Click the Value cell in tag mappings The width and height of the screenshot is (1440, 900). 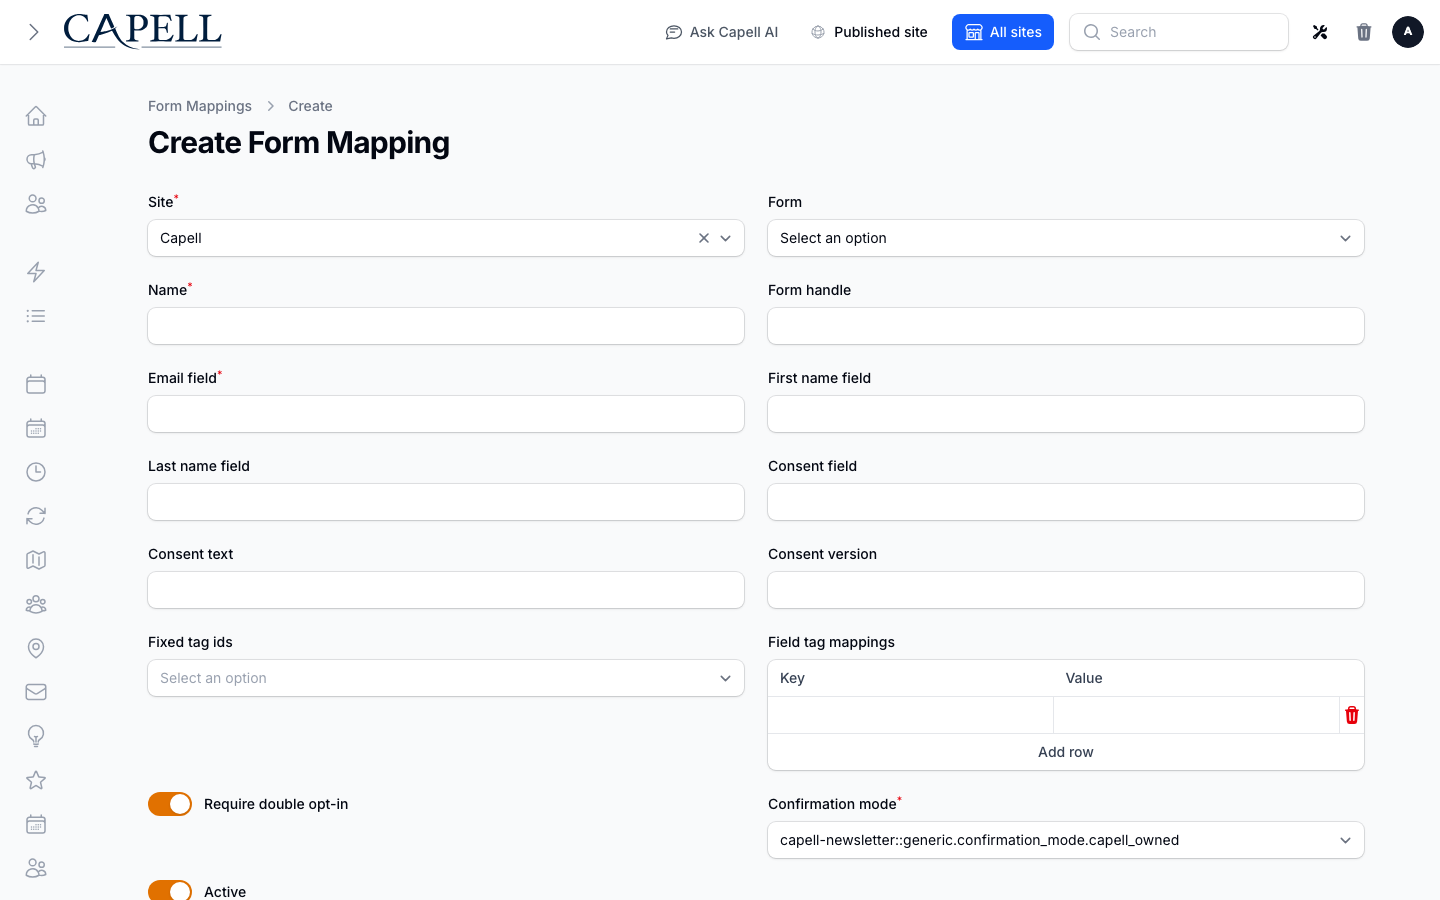click(x=1196, y=715)
